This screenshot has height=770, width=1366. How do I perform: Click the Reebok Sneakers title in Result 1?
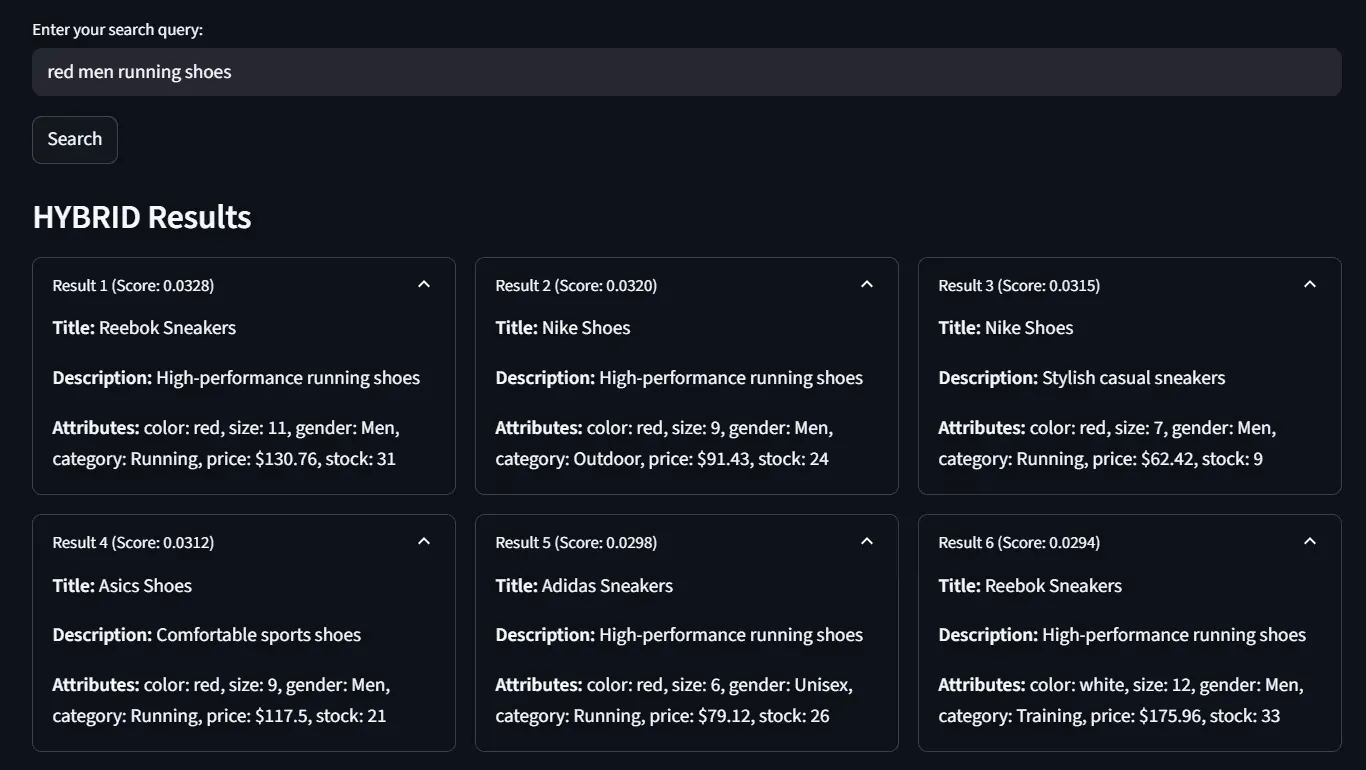point(167,328)
